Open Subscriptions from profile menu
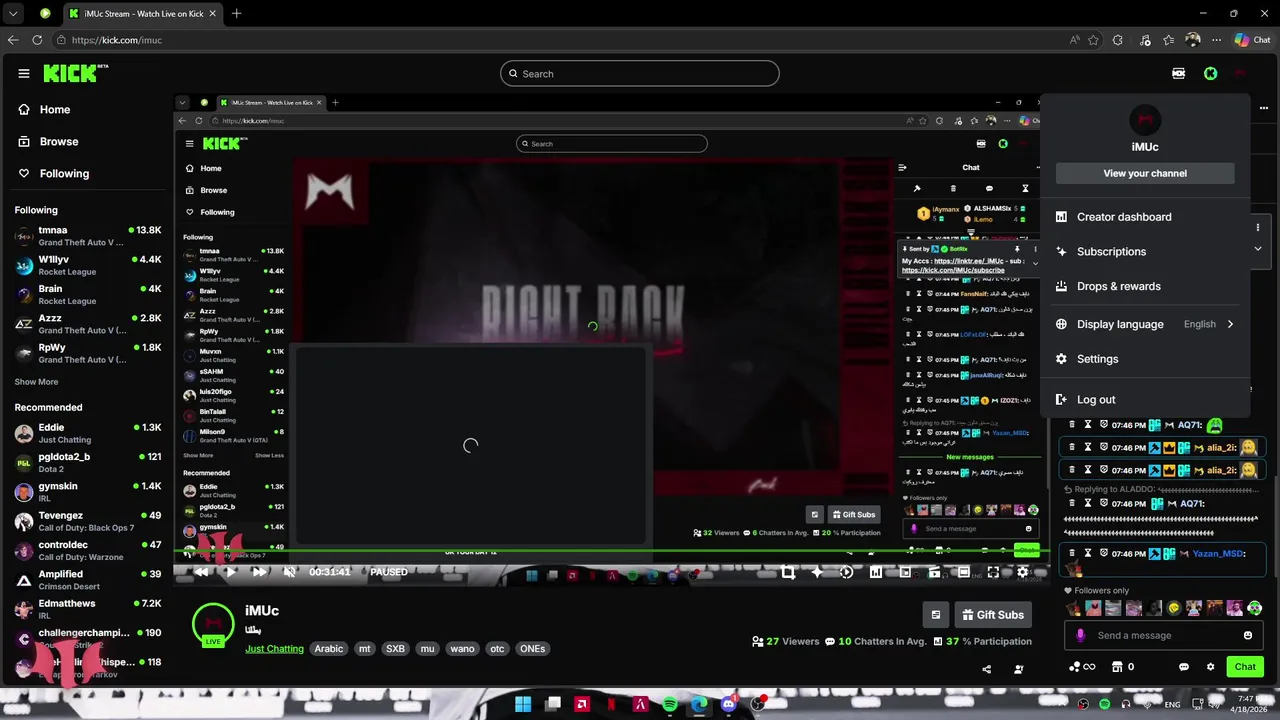The width and height of the screenshot is (1280, 720). coord(1145,252)
